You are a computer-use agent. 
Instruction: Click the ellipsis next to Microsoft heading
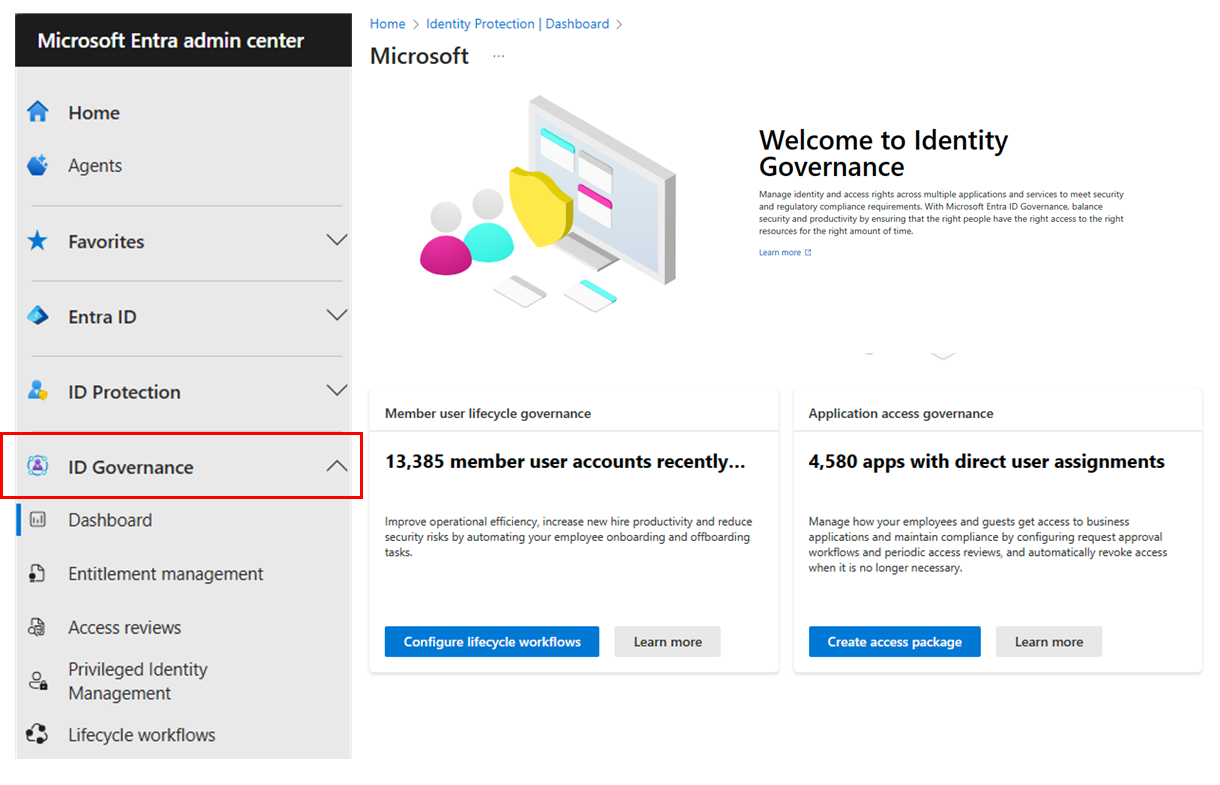(497, 57)
